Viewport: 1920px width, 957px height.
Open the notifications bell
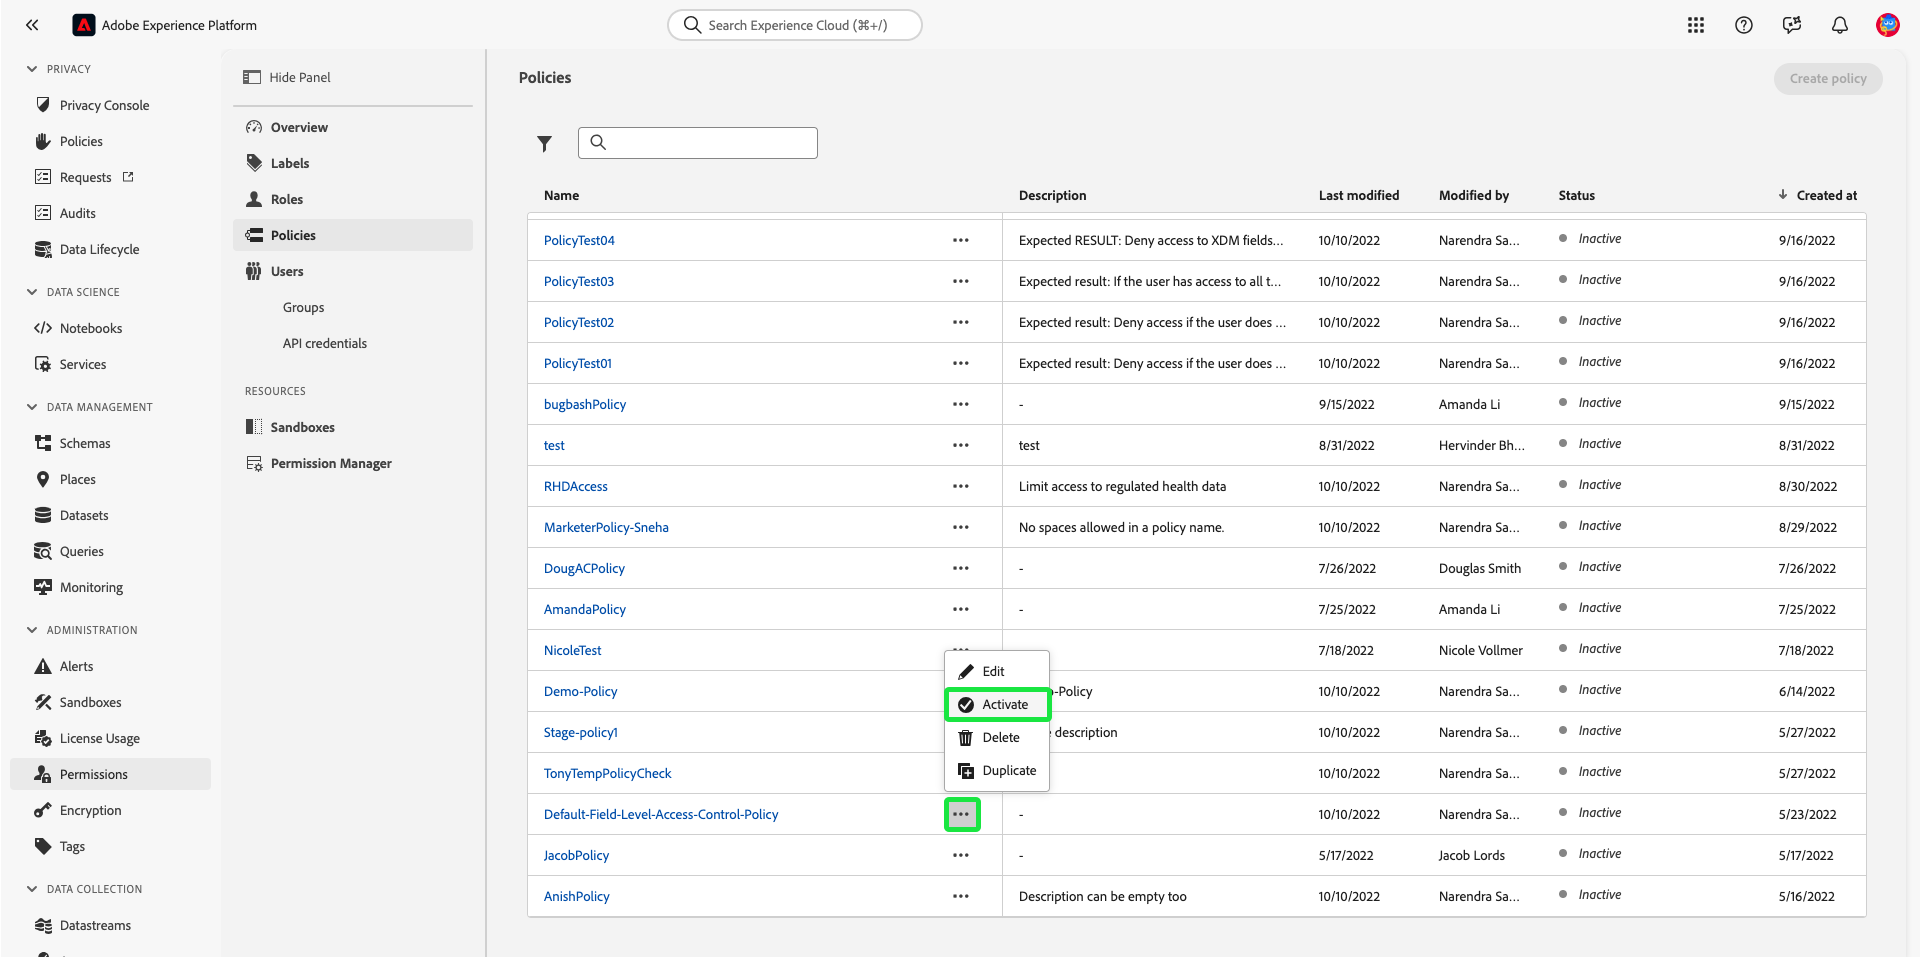point(1840,25)
